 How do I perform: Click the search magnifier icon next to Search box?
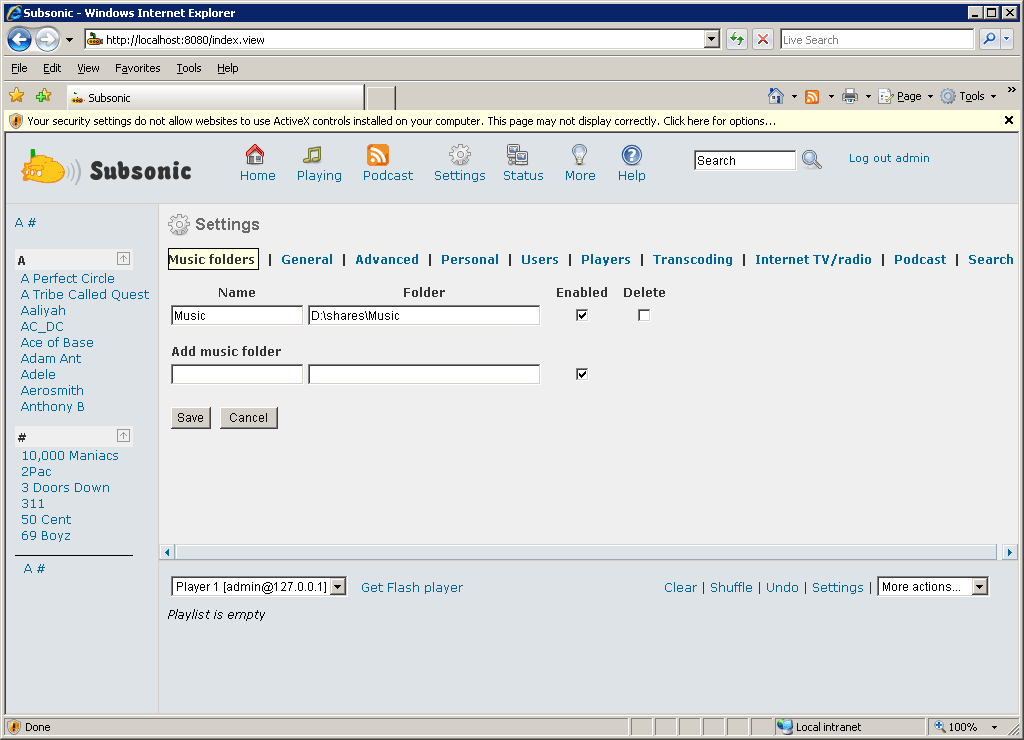pyautogui.click(x=812, y=160)
